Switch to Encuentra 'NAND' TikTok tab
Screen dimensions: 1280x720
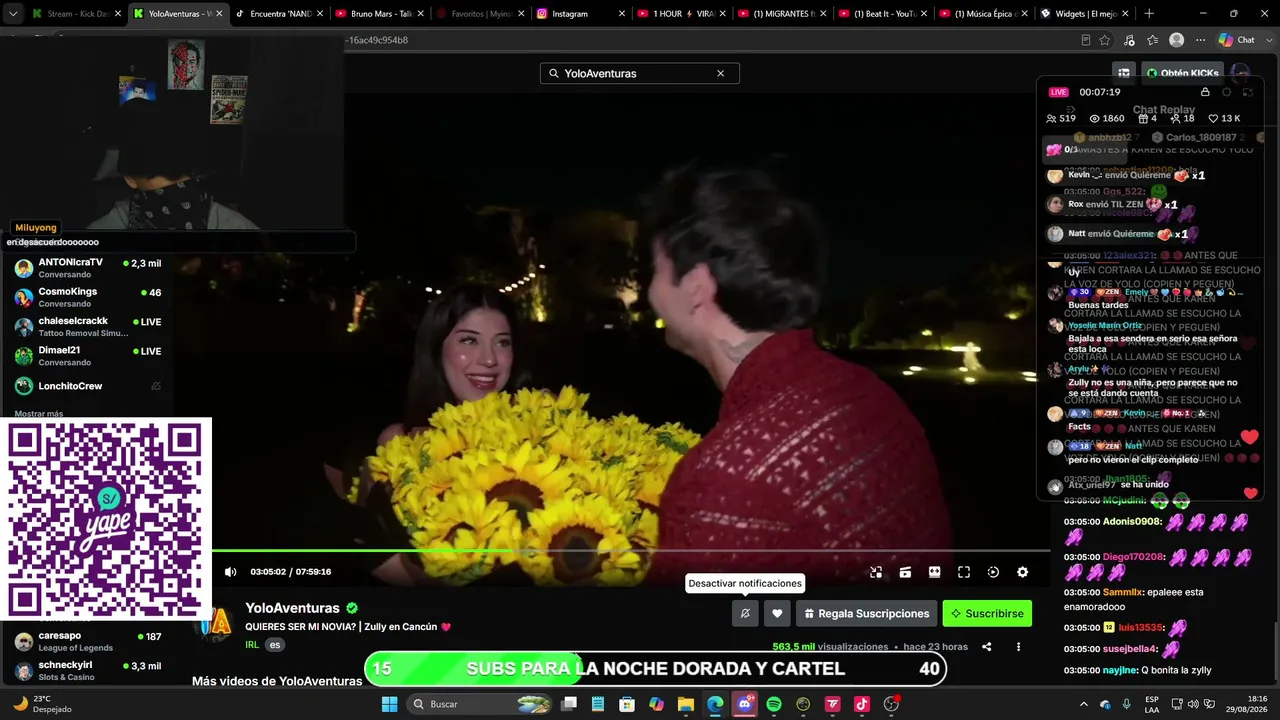(x=279, y=14)
